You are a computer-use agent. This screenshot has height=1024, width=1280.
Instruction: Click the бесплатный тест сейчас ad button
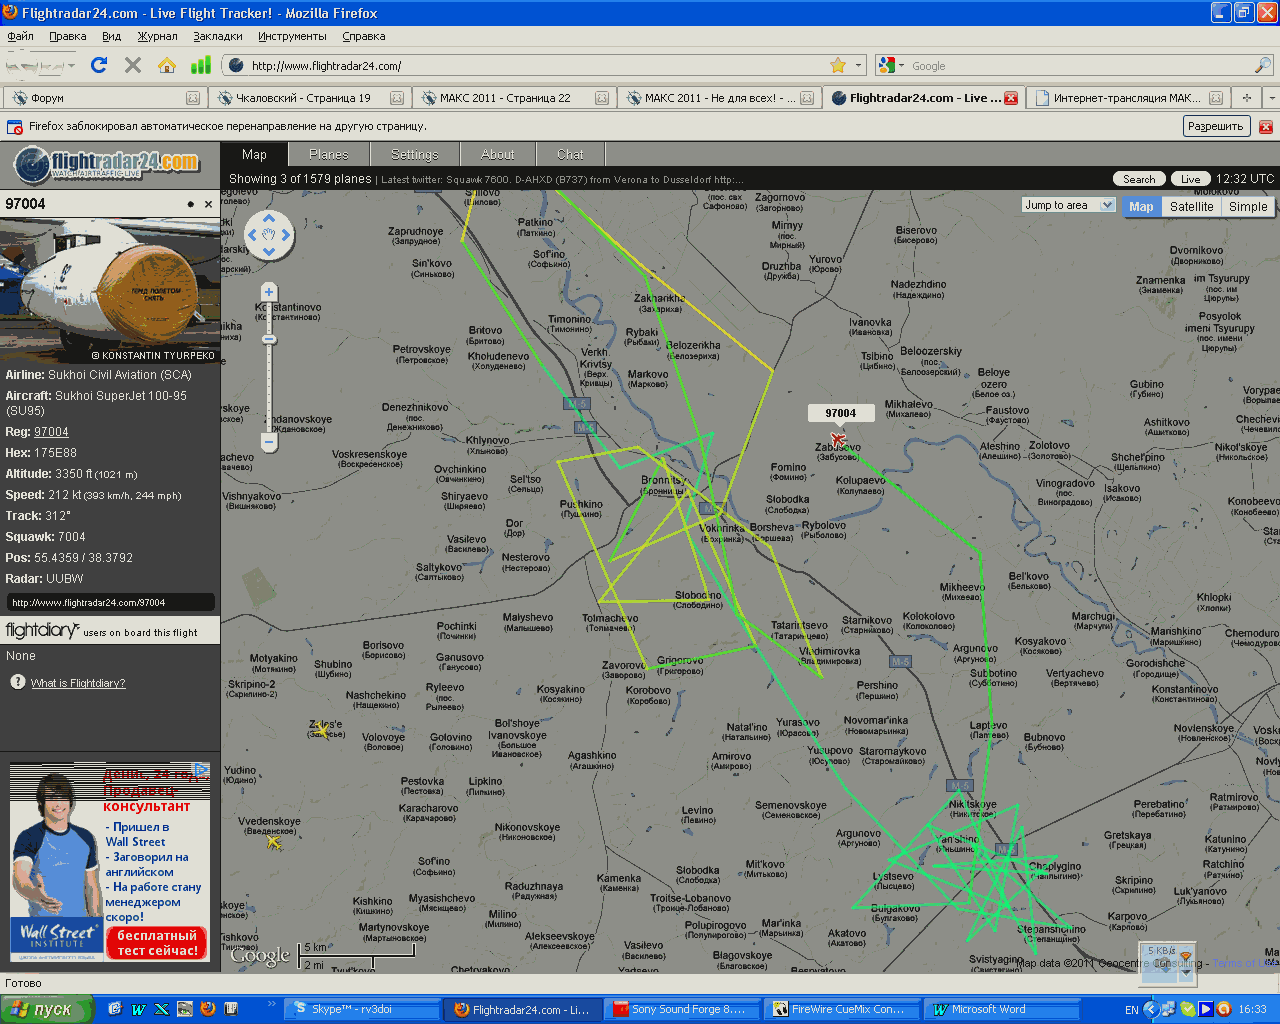coord(158,943)
